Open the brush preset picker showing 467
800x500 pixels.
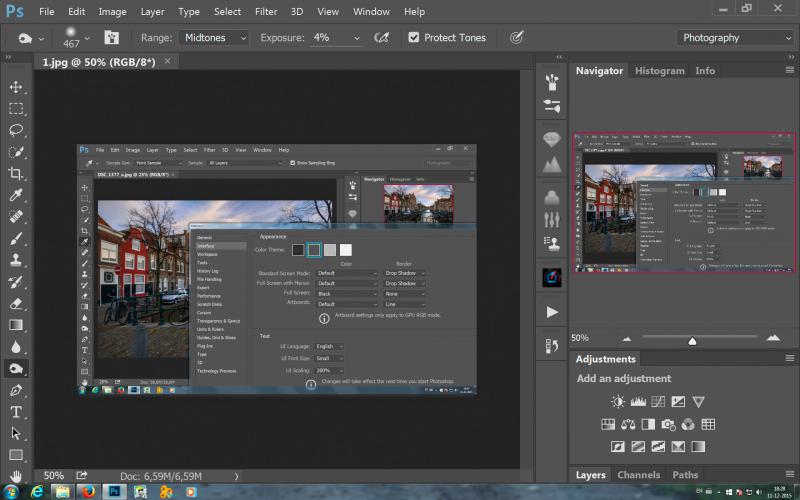[76, 37]
